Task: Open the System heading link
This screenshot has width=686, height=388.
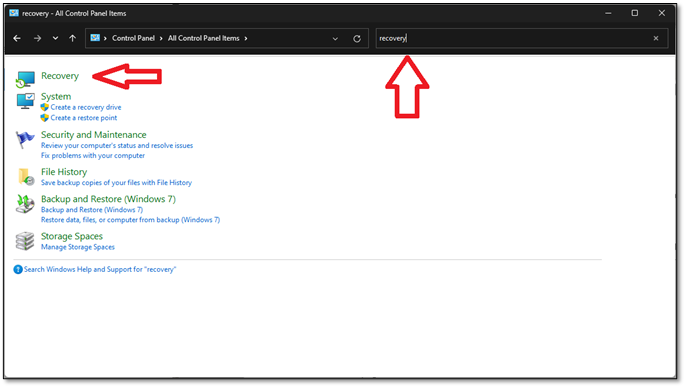Action: [x=56, y=96]
